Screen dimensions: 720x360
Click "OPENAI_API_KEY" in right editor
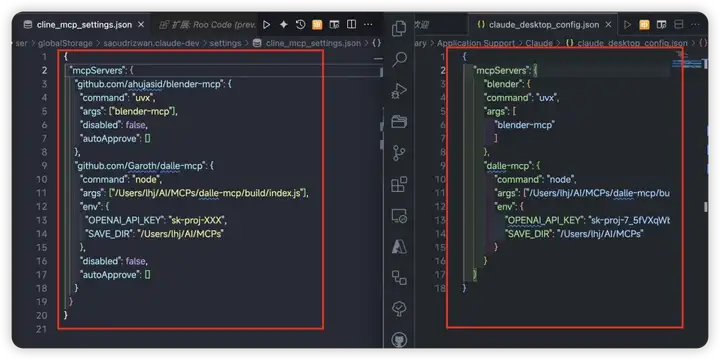[x=544, y=220]
